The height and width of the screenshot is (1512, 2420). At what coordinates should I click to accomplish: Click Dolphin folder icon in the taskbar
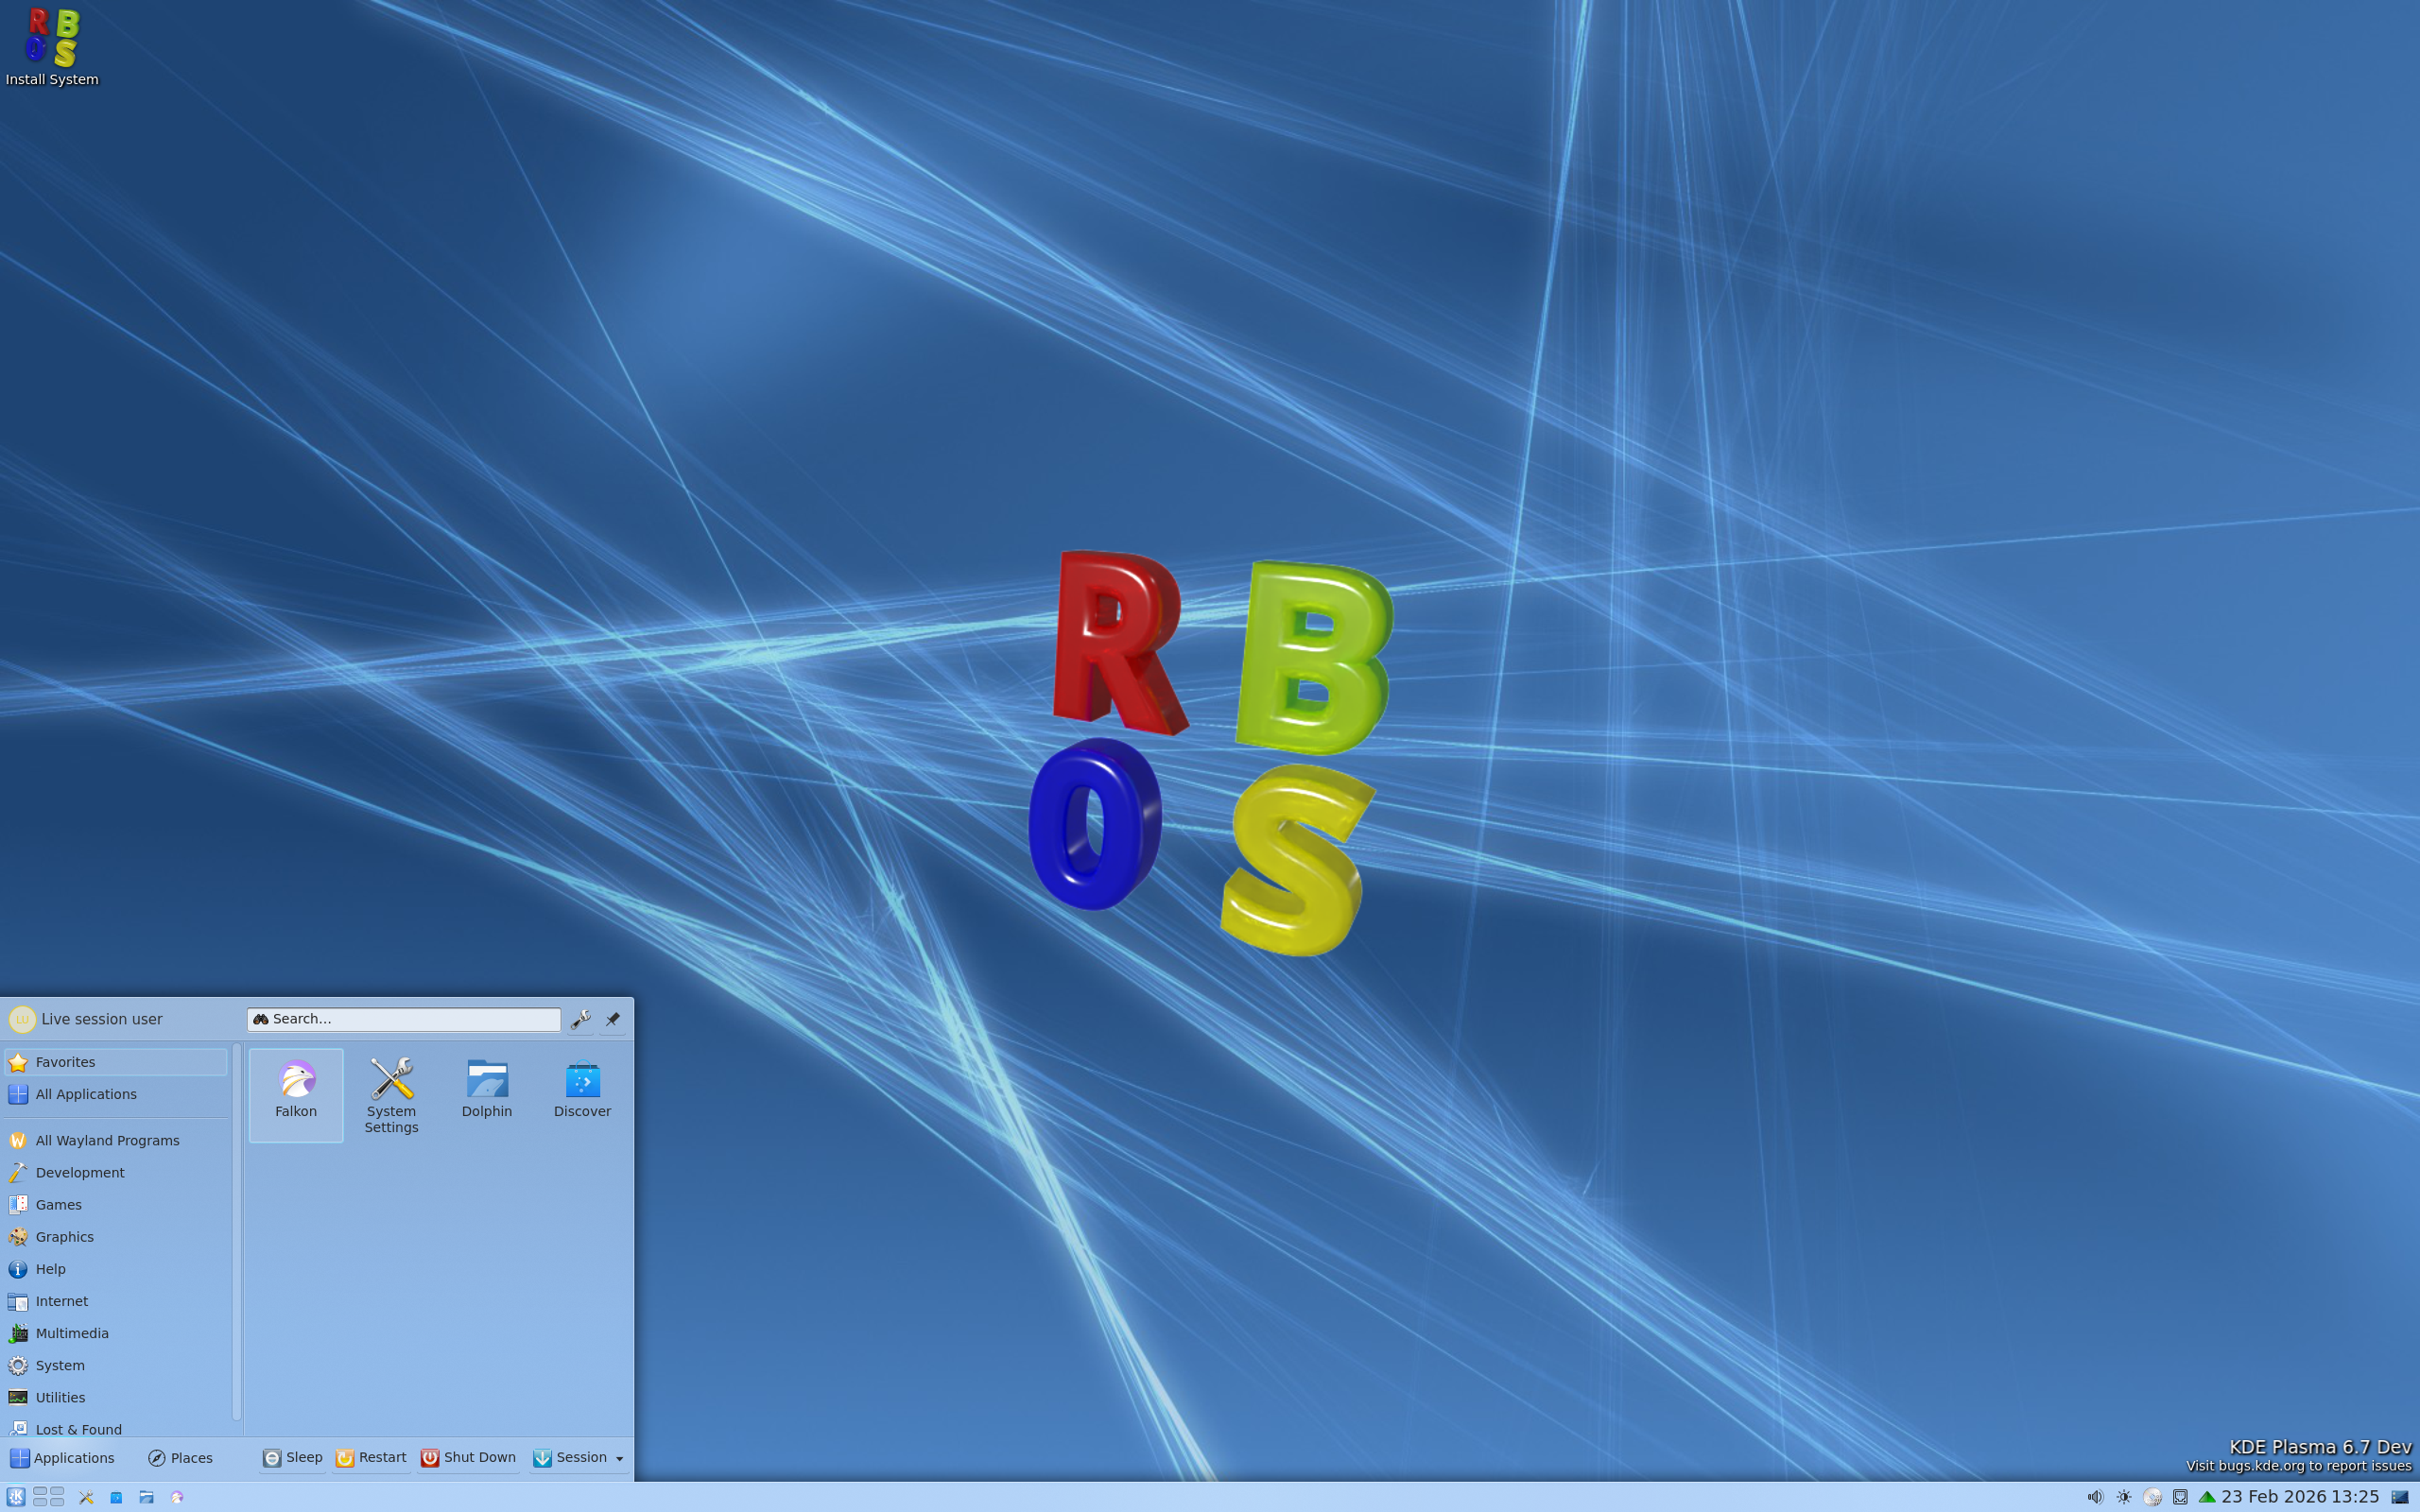[x=146, y=1498]
